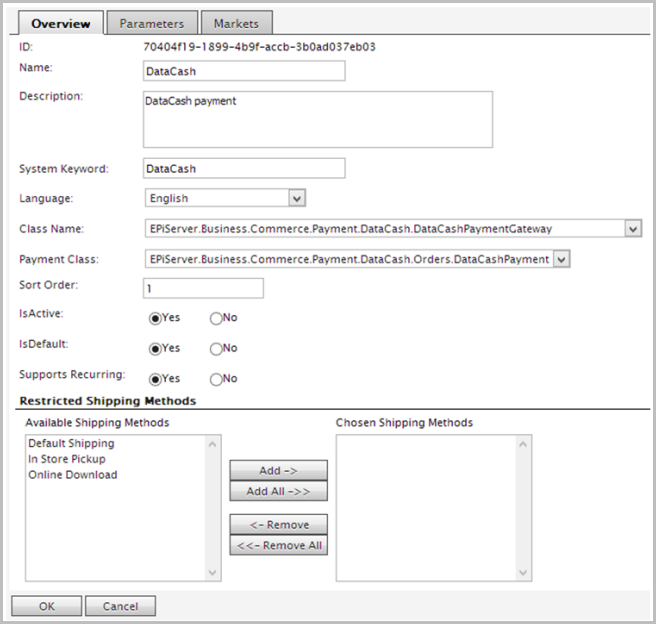Screen dimensions: 656x624
Task: Click the System Keyword field
Action: [244, 168]
